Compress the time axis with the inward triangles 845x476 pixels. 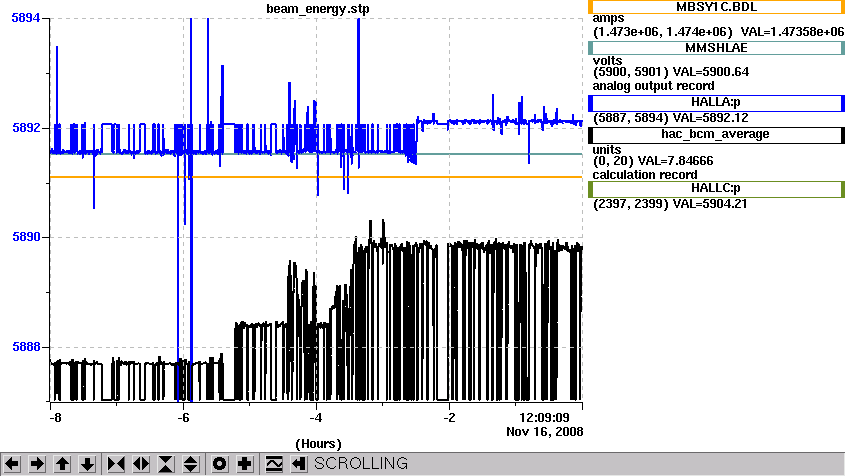pyautogui.click(x=116, y=464)
